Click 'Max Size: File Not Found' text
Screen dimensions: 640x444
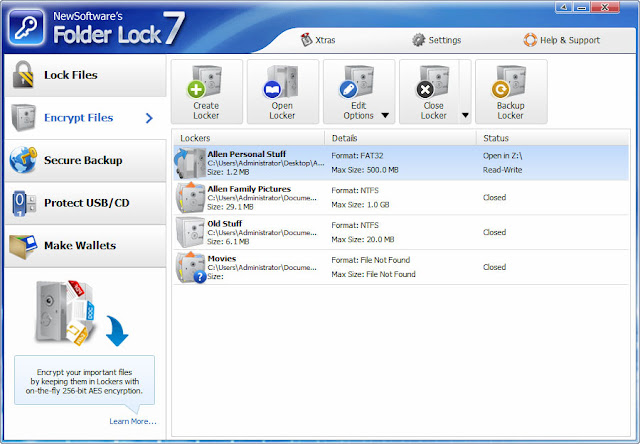[373, 274]
